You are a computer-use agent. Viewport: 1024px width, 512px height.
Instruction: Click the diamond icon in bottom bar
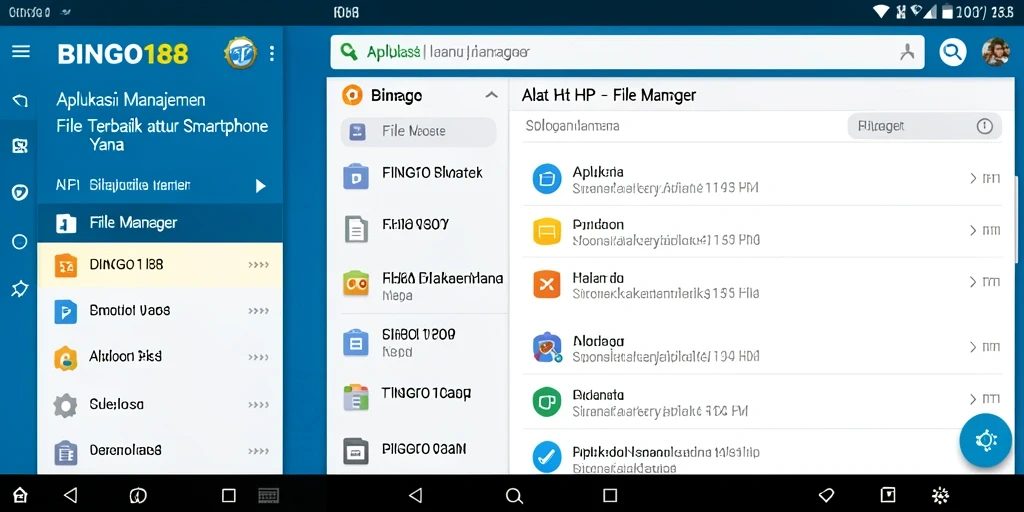pyautogui.click(x=826, y=495)
